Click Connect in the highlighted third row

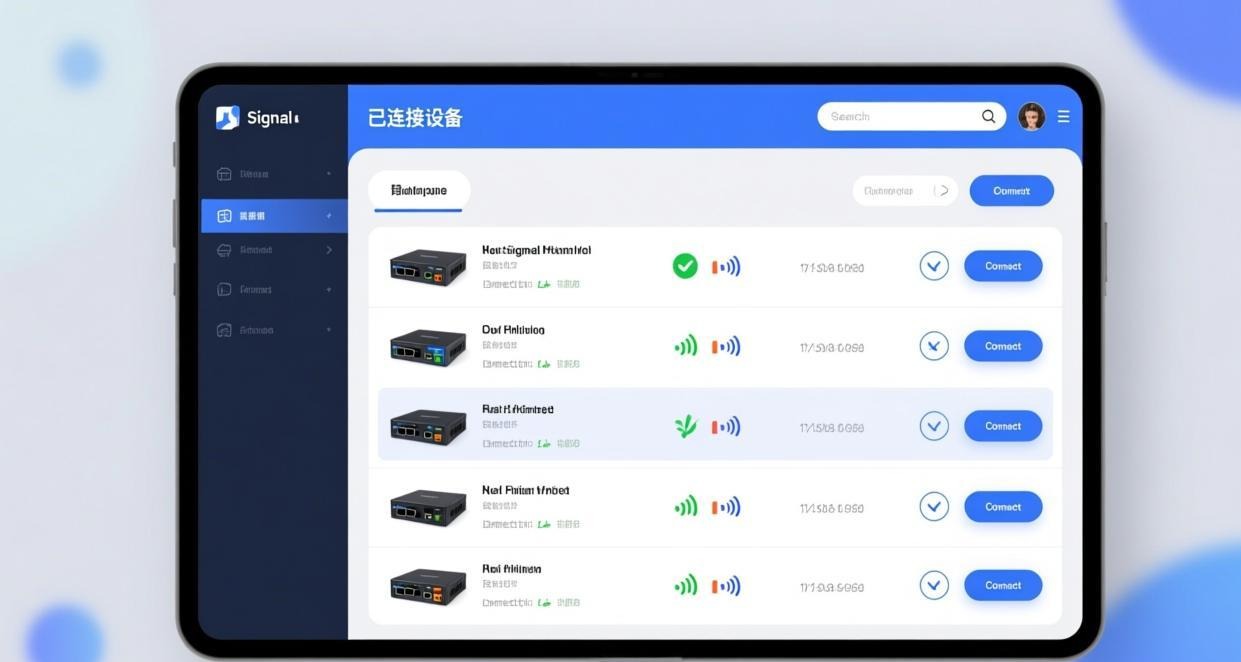pyautogui.click(x=1003, y=426)
